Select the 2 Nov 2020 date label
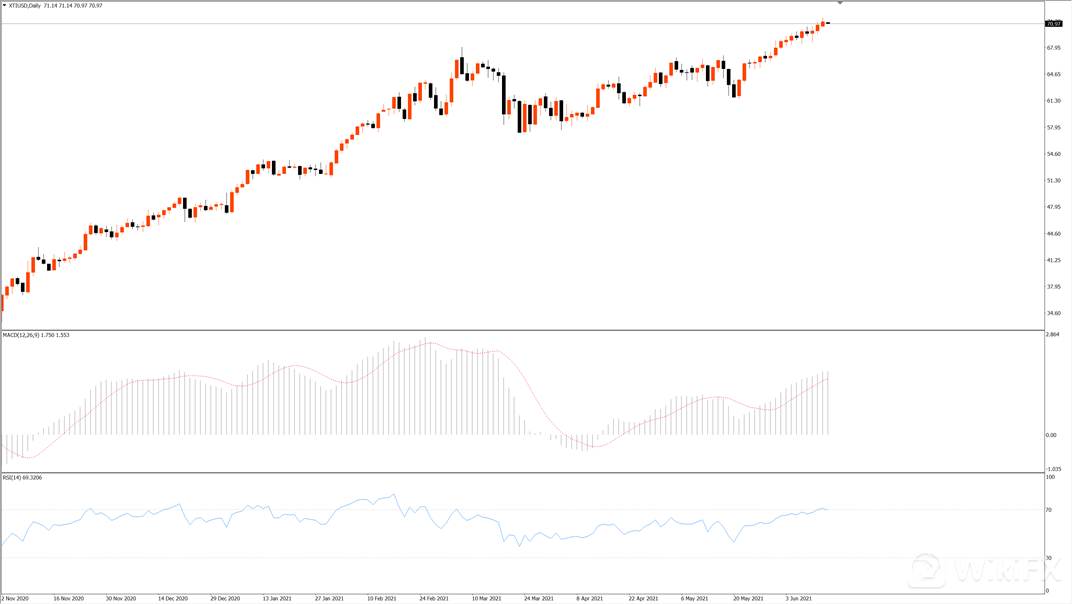Viewport: 1072px width, 604px height. 18,598
